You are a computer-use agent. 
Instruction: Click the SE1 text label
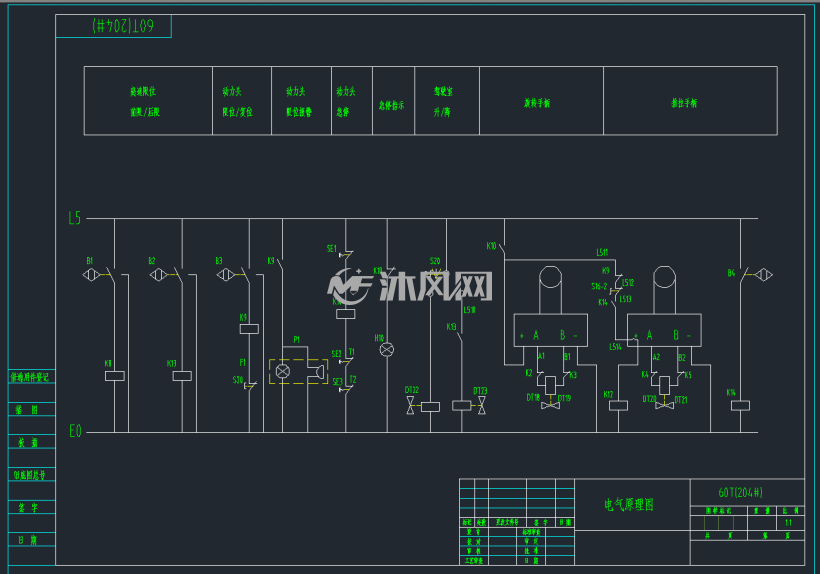tap(332, 248)
